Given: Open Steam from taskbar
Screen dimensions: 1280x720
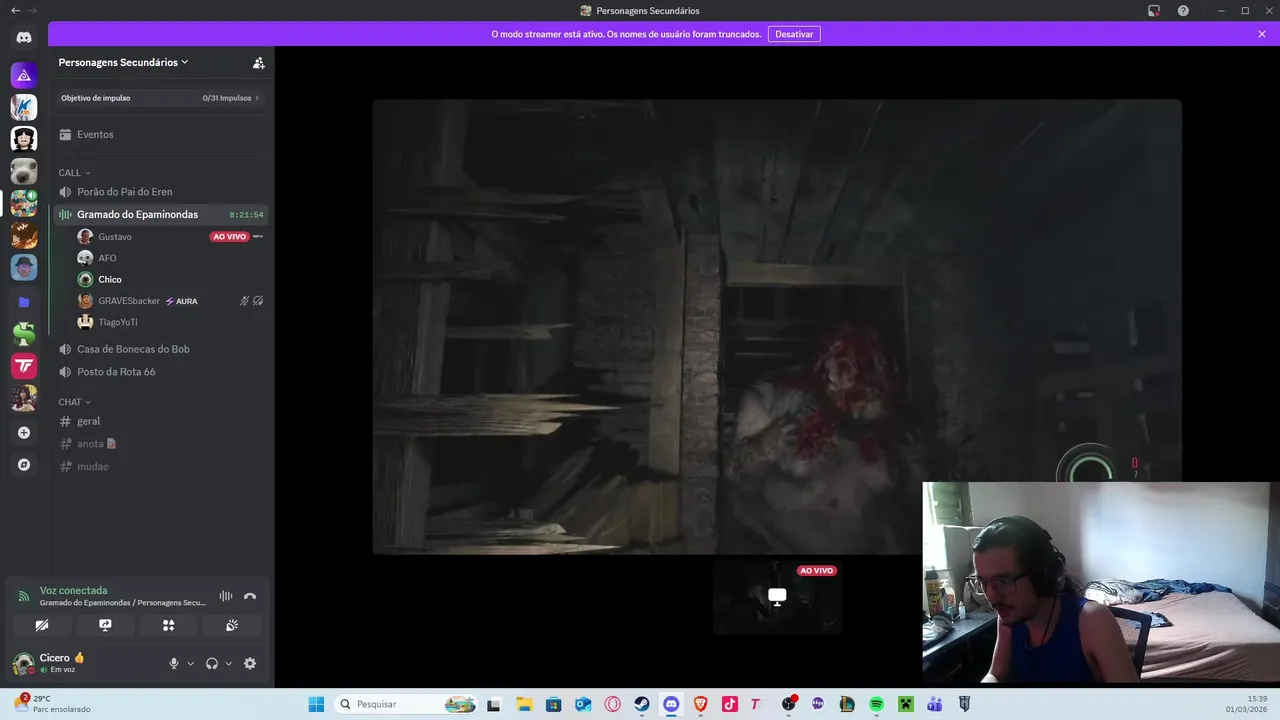Looking at the screenshot, I should point(642,704).
